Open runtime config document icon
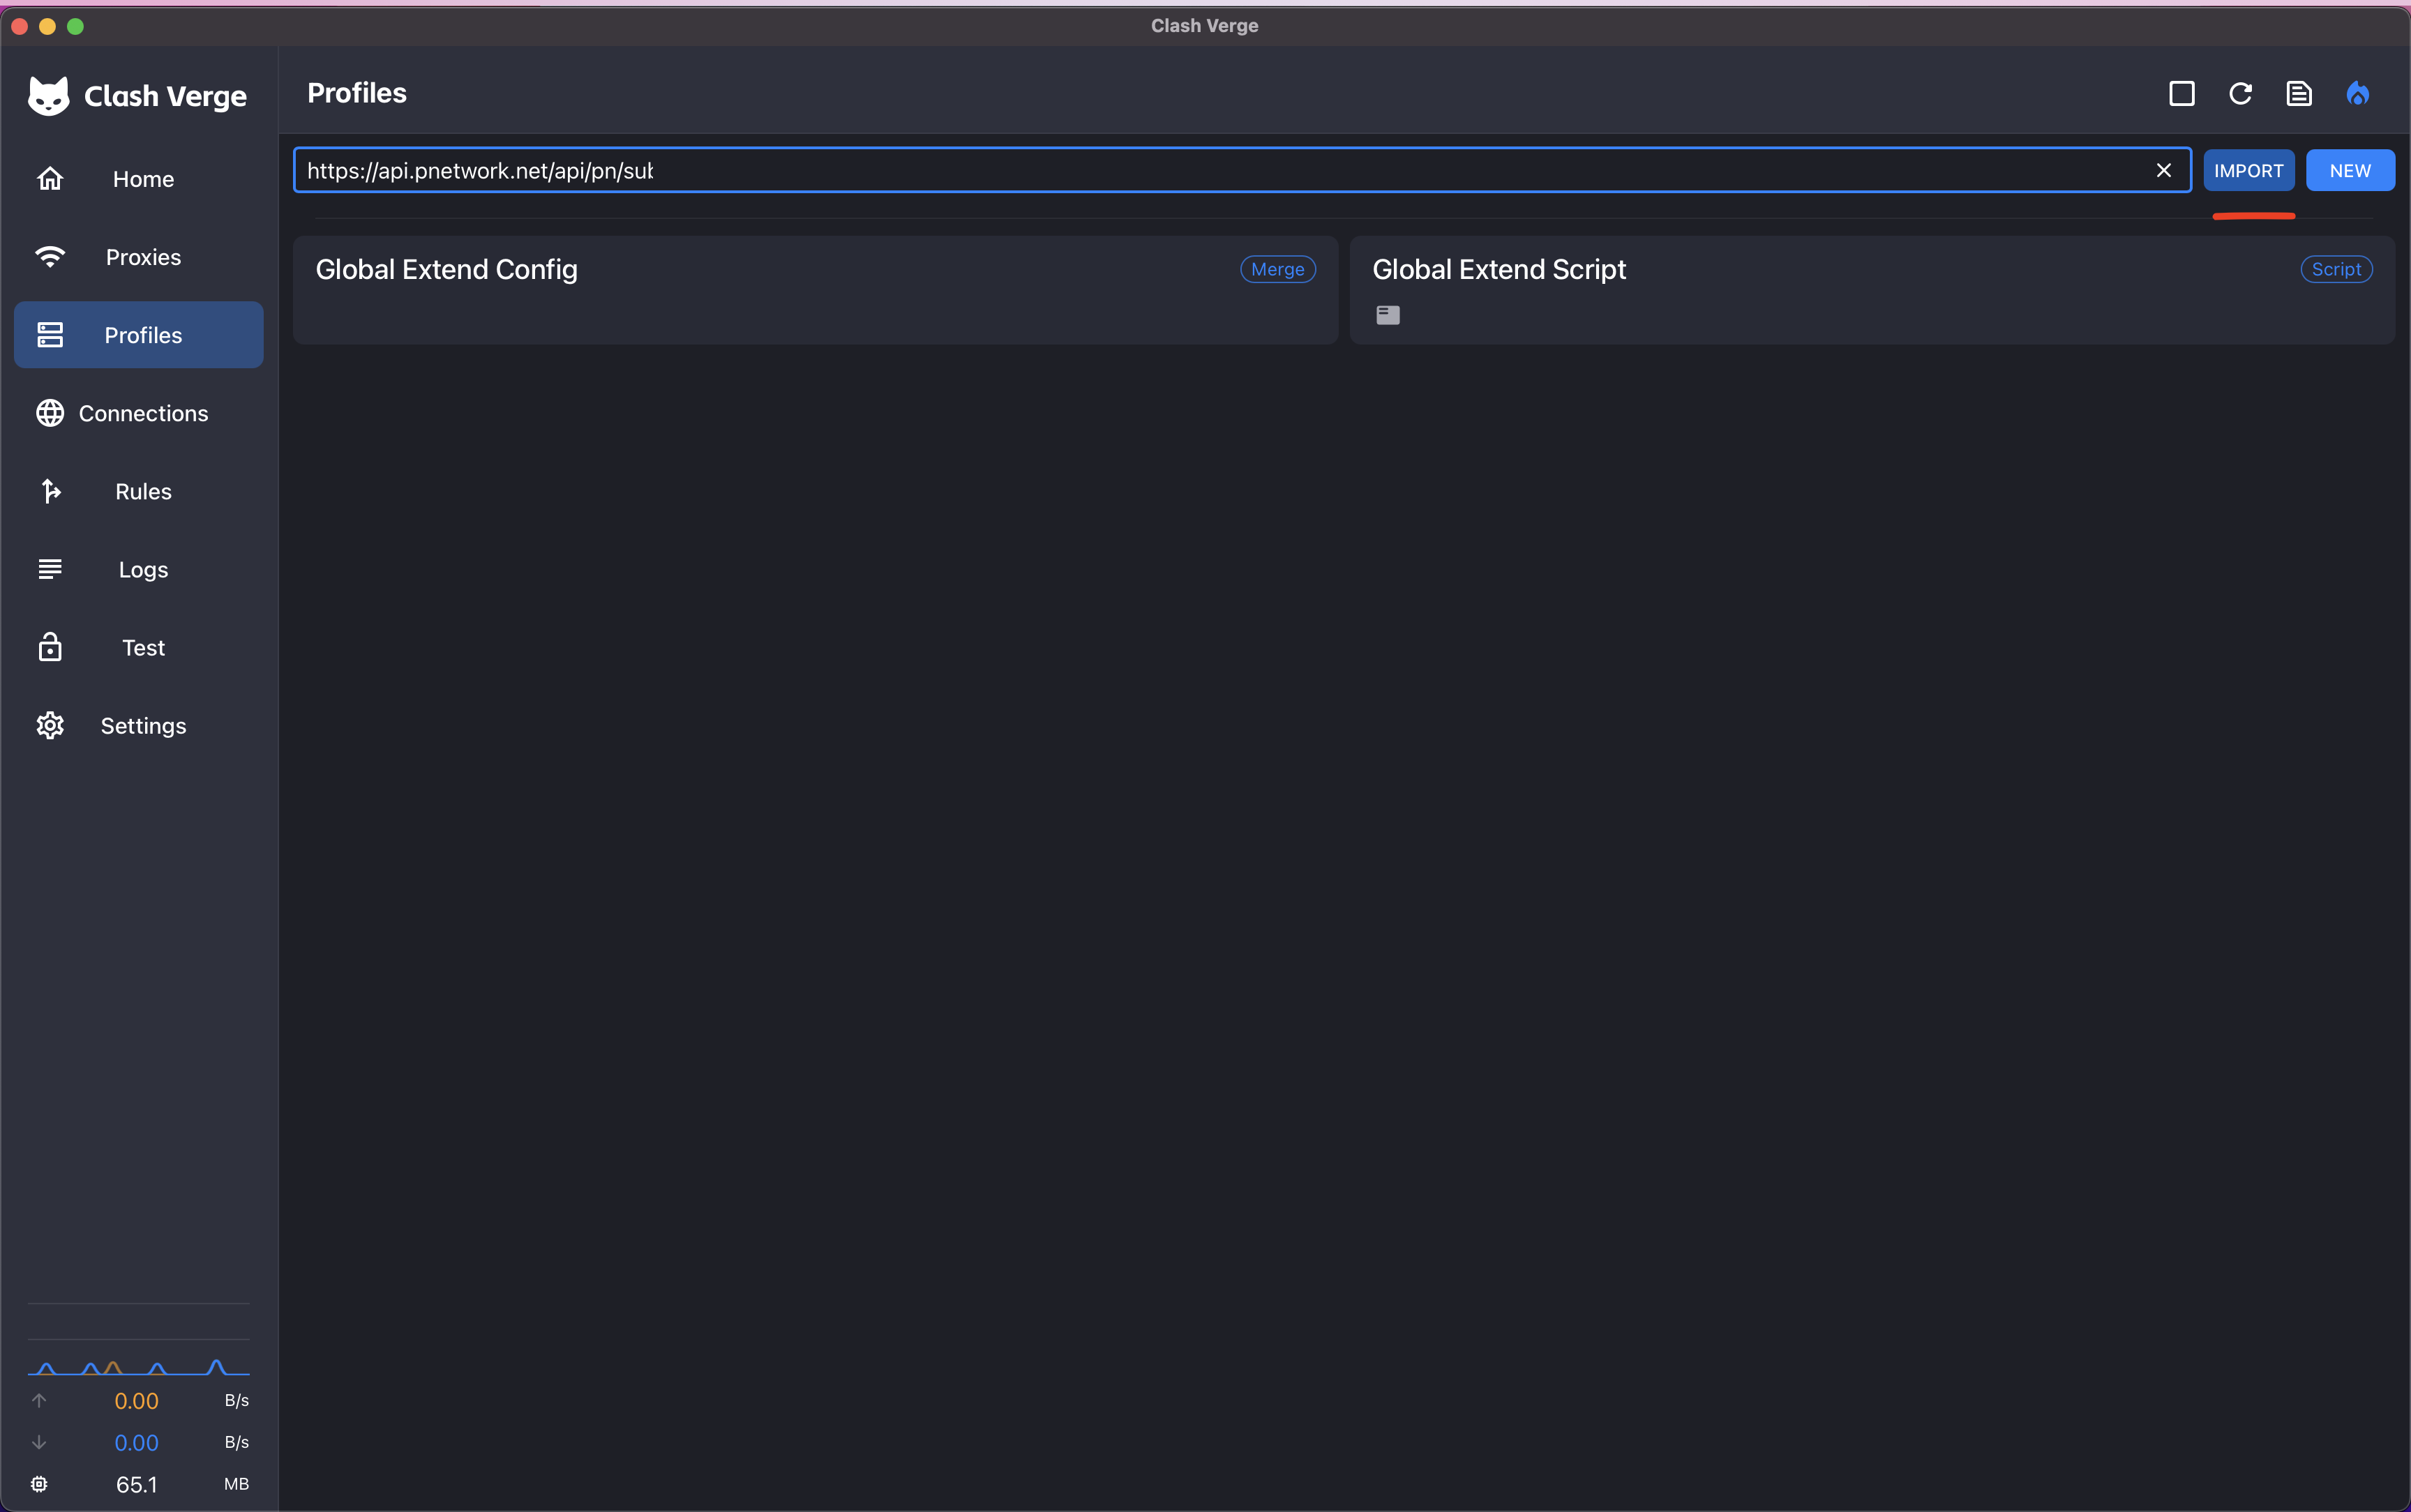2411x1512 pixels. tap(2299, 94)
